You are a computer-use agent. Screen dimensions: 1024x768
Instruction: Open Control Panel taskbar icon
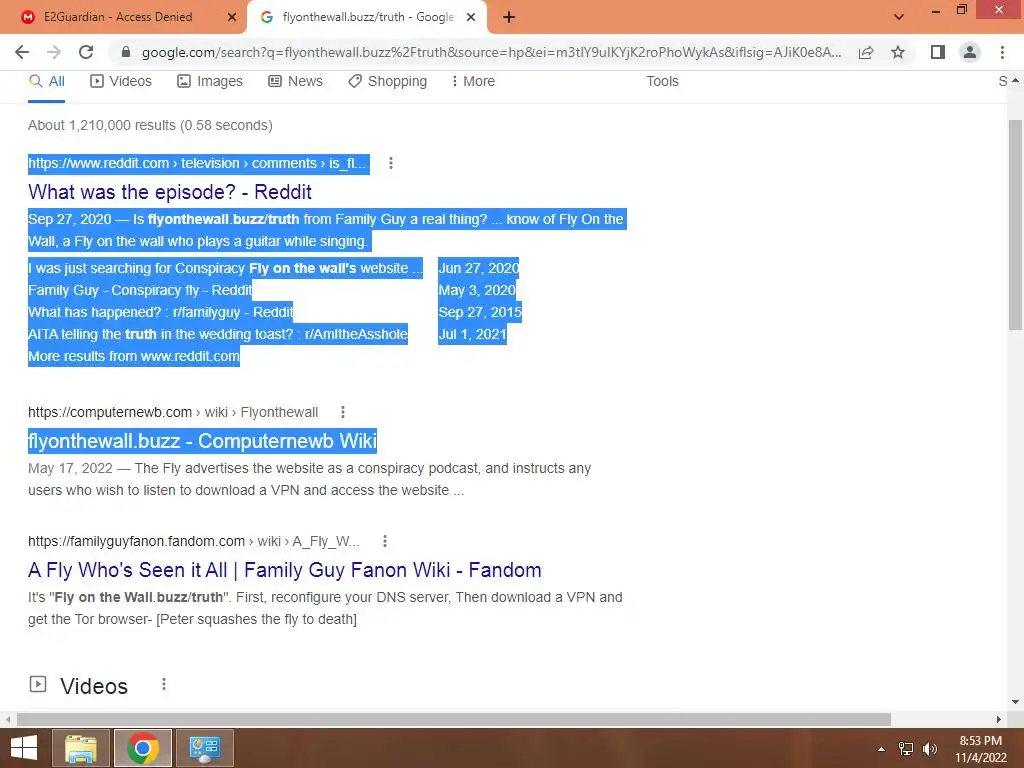(205, 748)
